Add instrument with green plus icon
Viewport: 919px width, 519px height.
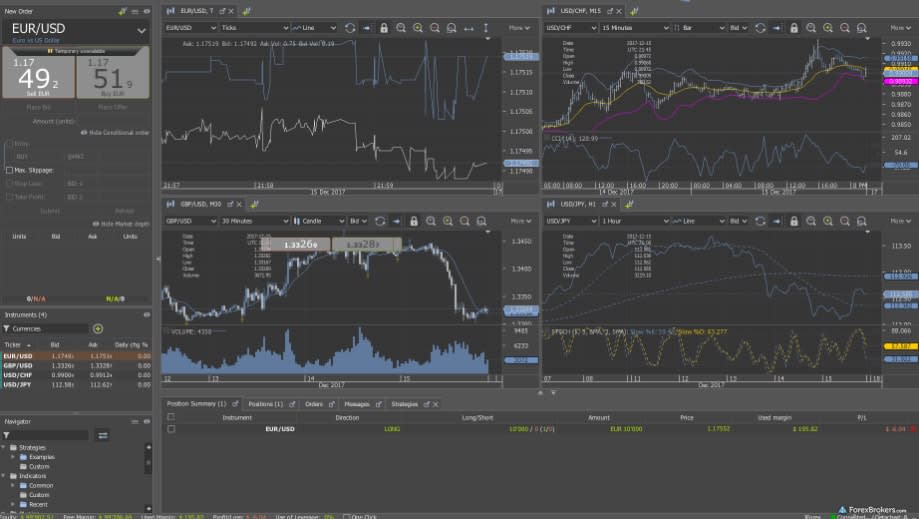98,328
